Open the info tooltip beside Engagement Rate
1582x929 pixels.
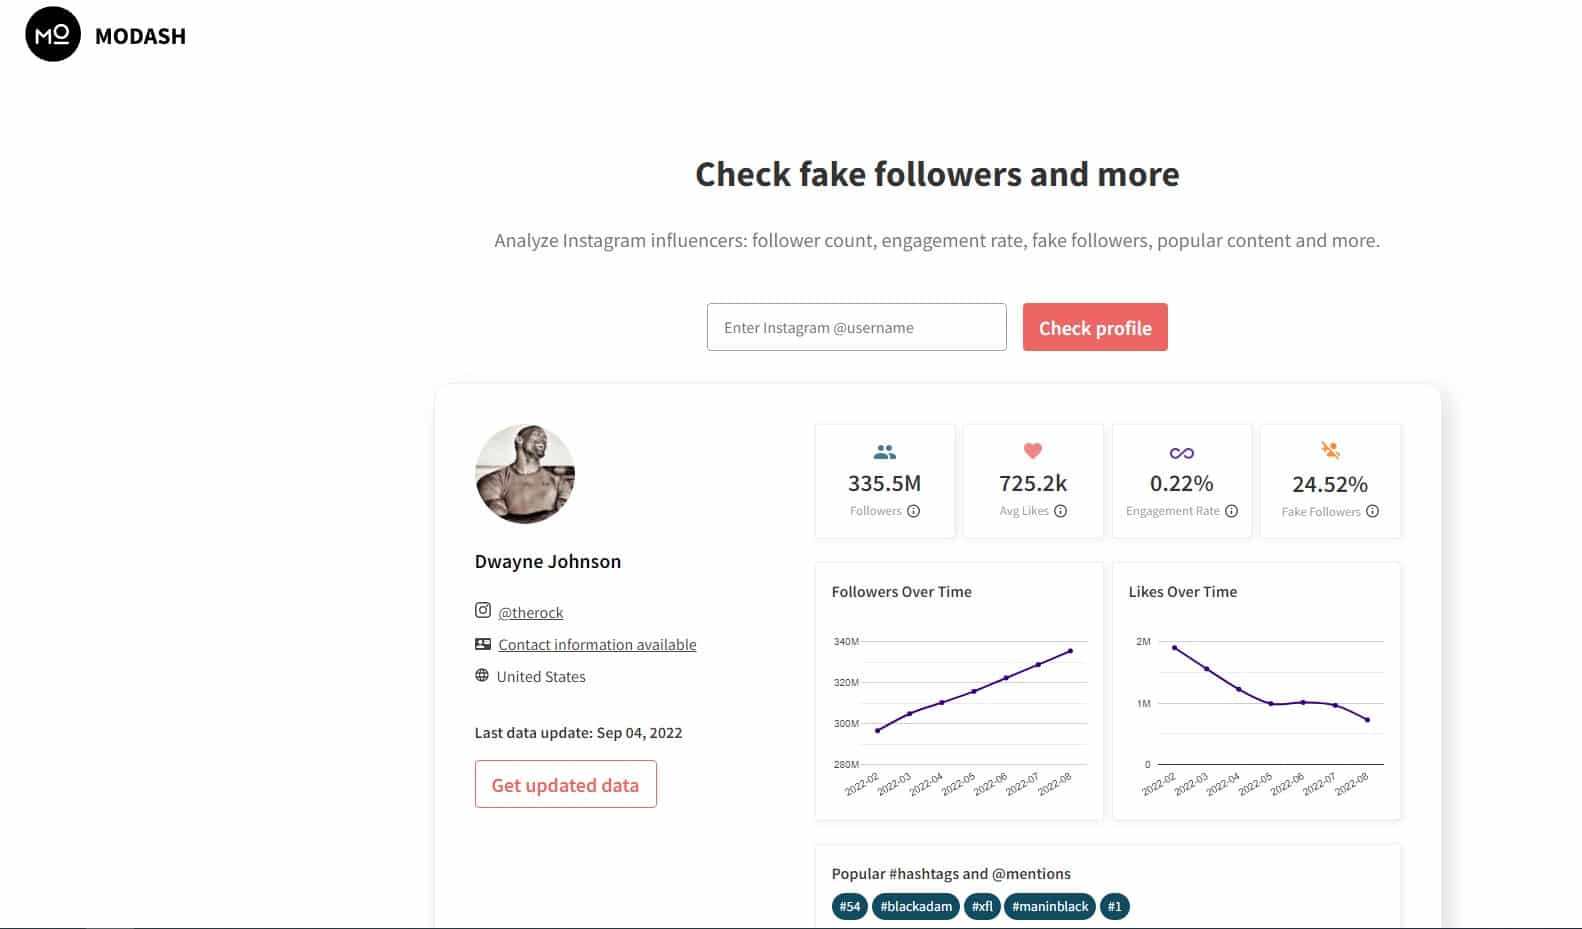1229,510
